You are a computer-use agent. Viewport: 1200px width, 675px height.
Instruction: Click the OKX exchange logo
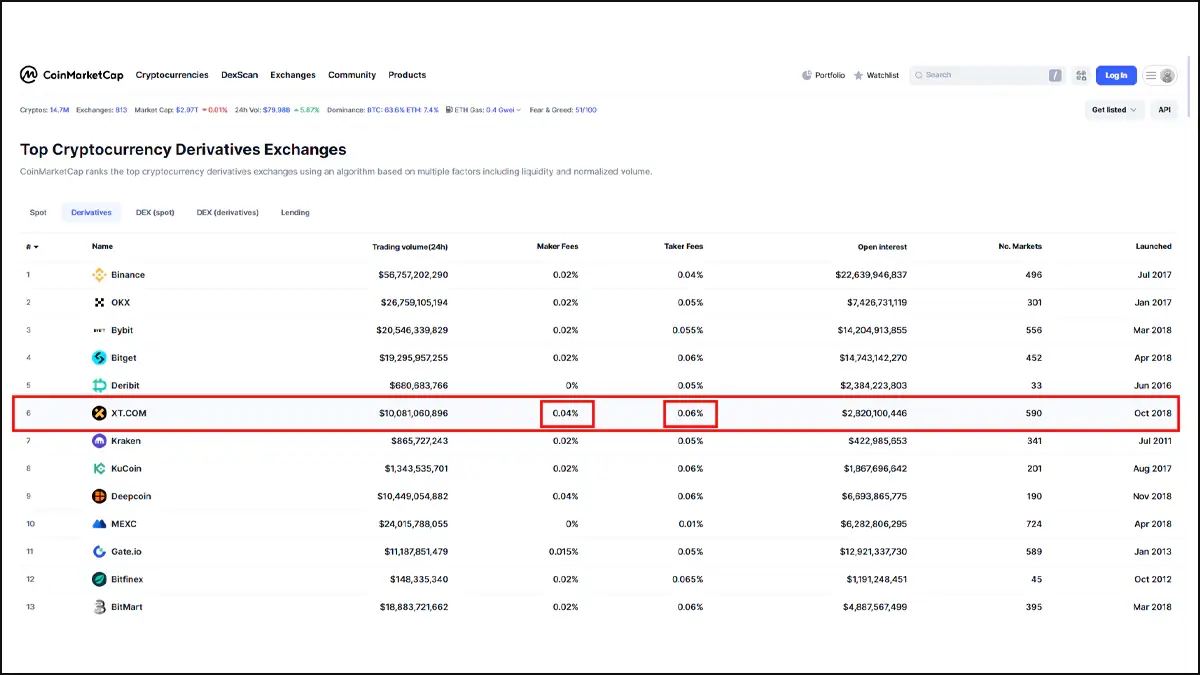pyautogui.click(x=99, y=302)
